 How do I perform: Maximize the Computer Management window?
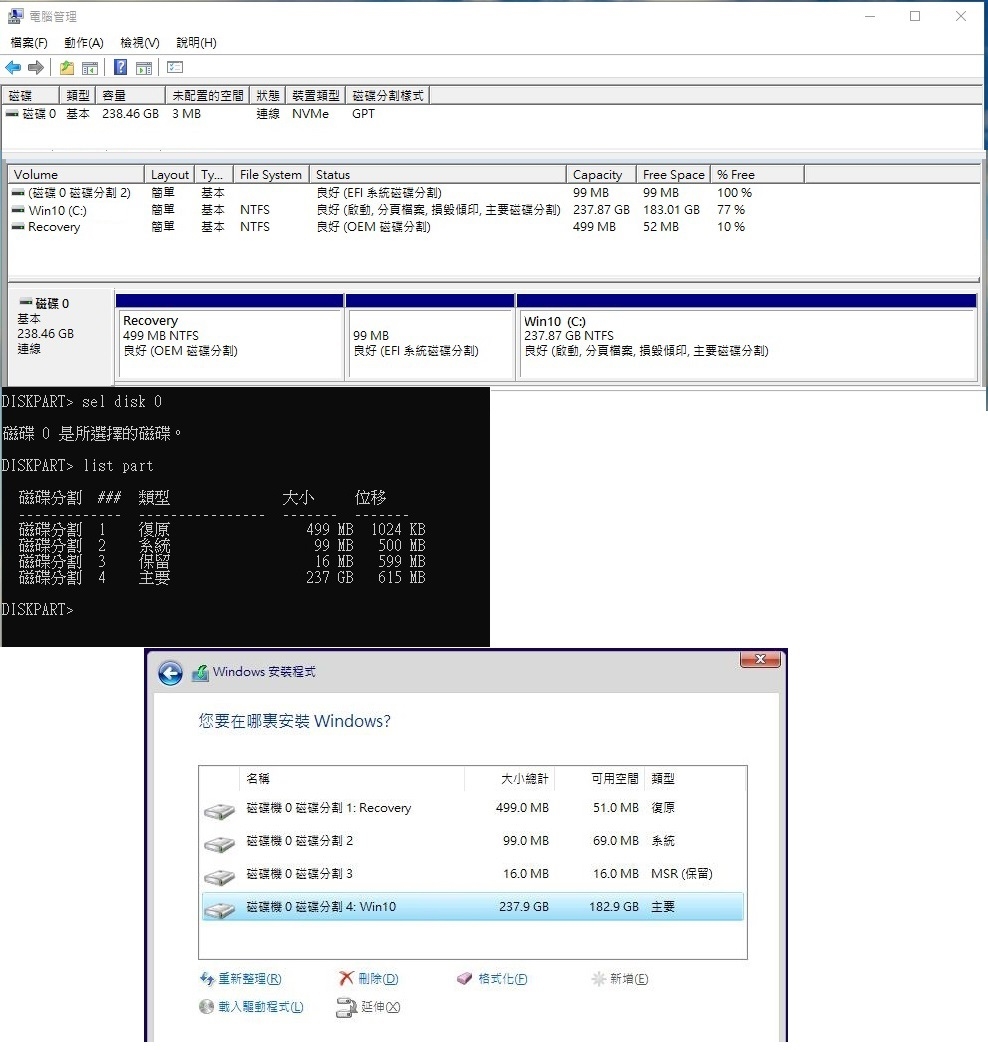[x=915, y=16]
